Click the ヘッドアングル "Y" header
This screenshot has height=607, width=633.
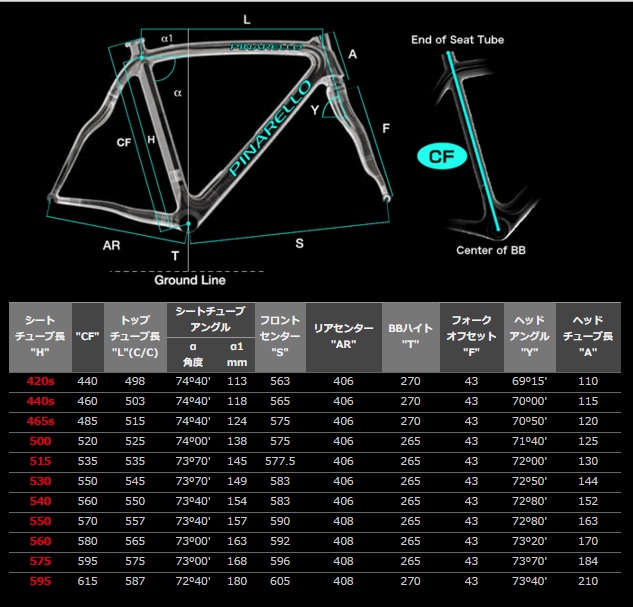[x=530, y=337]
